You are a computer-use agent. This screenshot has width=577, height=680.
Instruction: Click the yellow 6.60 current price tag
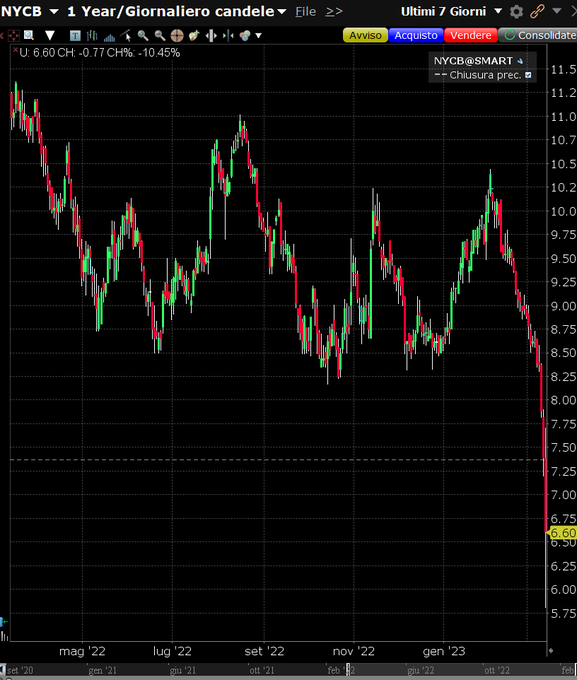[563, 533]
